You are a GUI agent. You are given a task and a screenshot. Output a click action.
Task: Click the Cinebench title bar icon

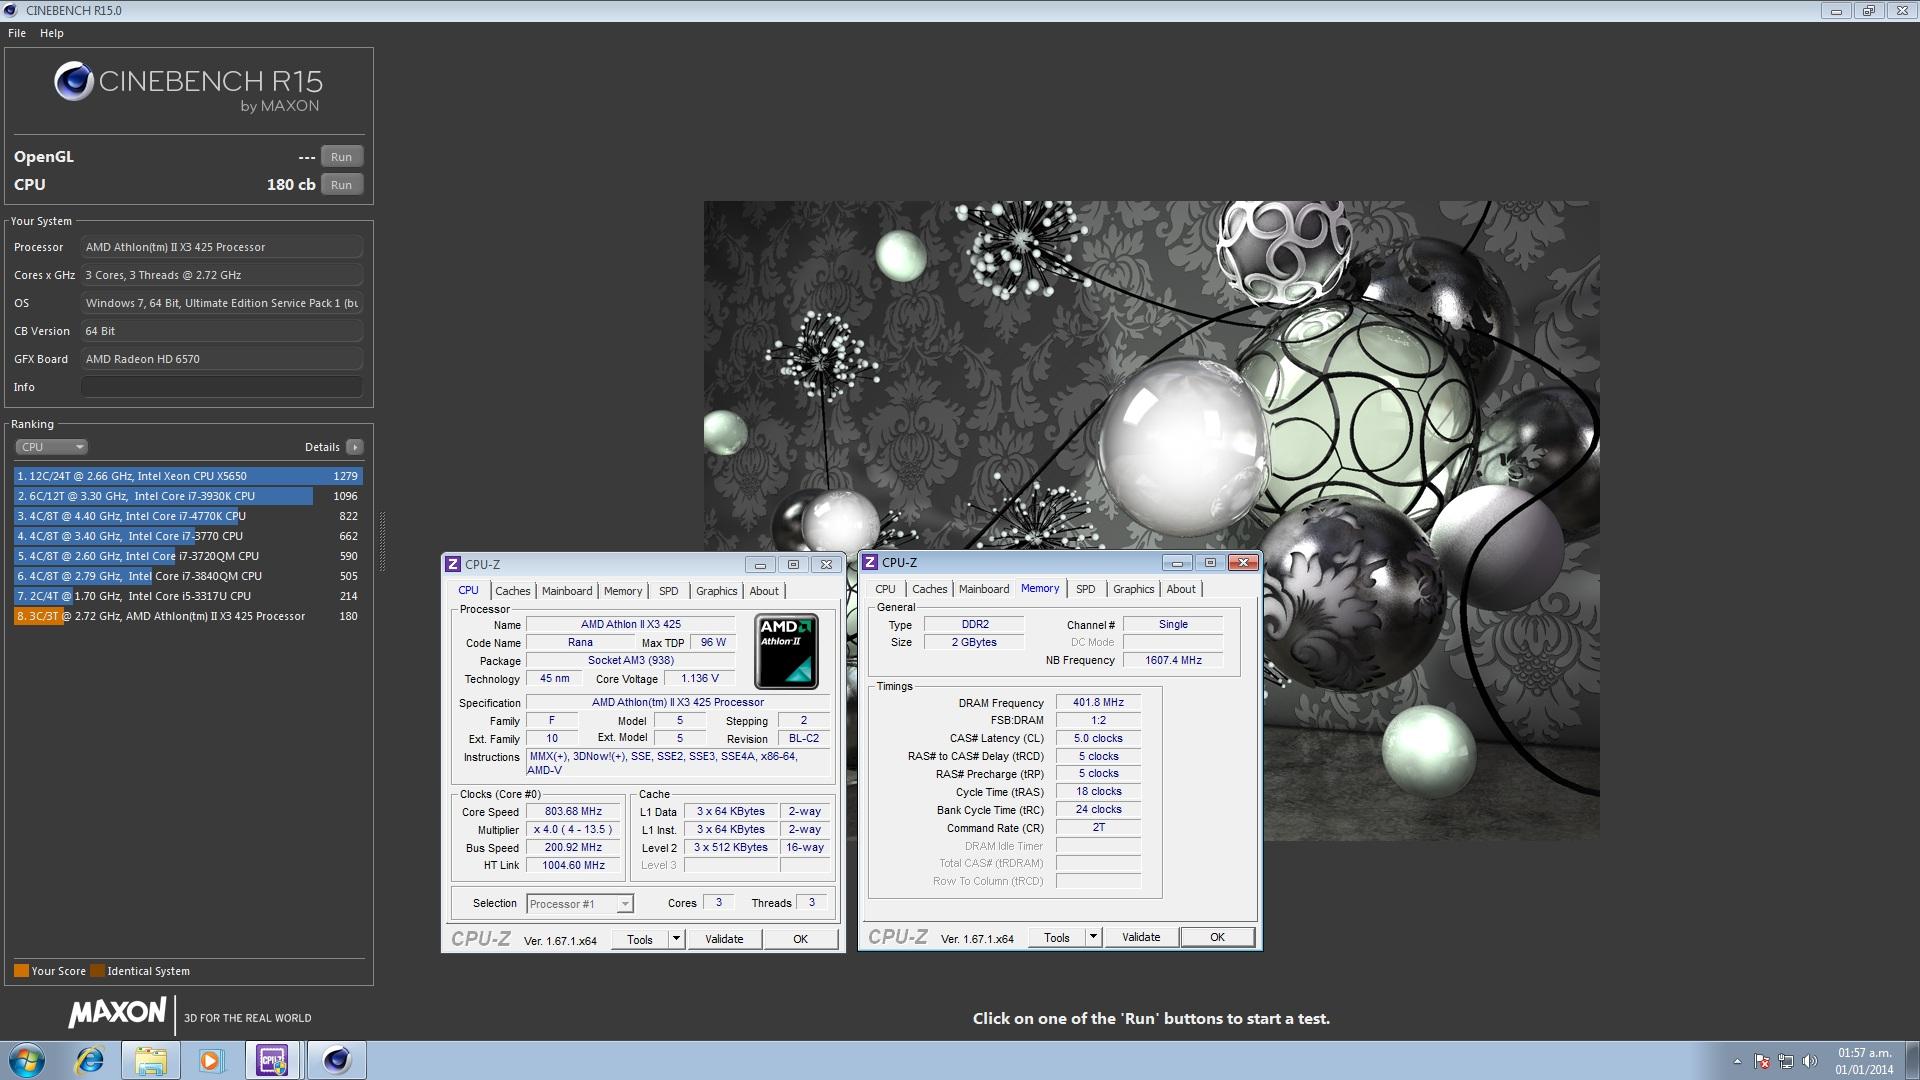click(11, 10)
